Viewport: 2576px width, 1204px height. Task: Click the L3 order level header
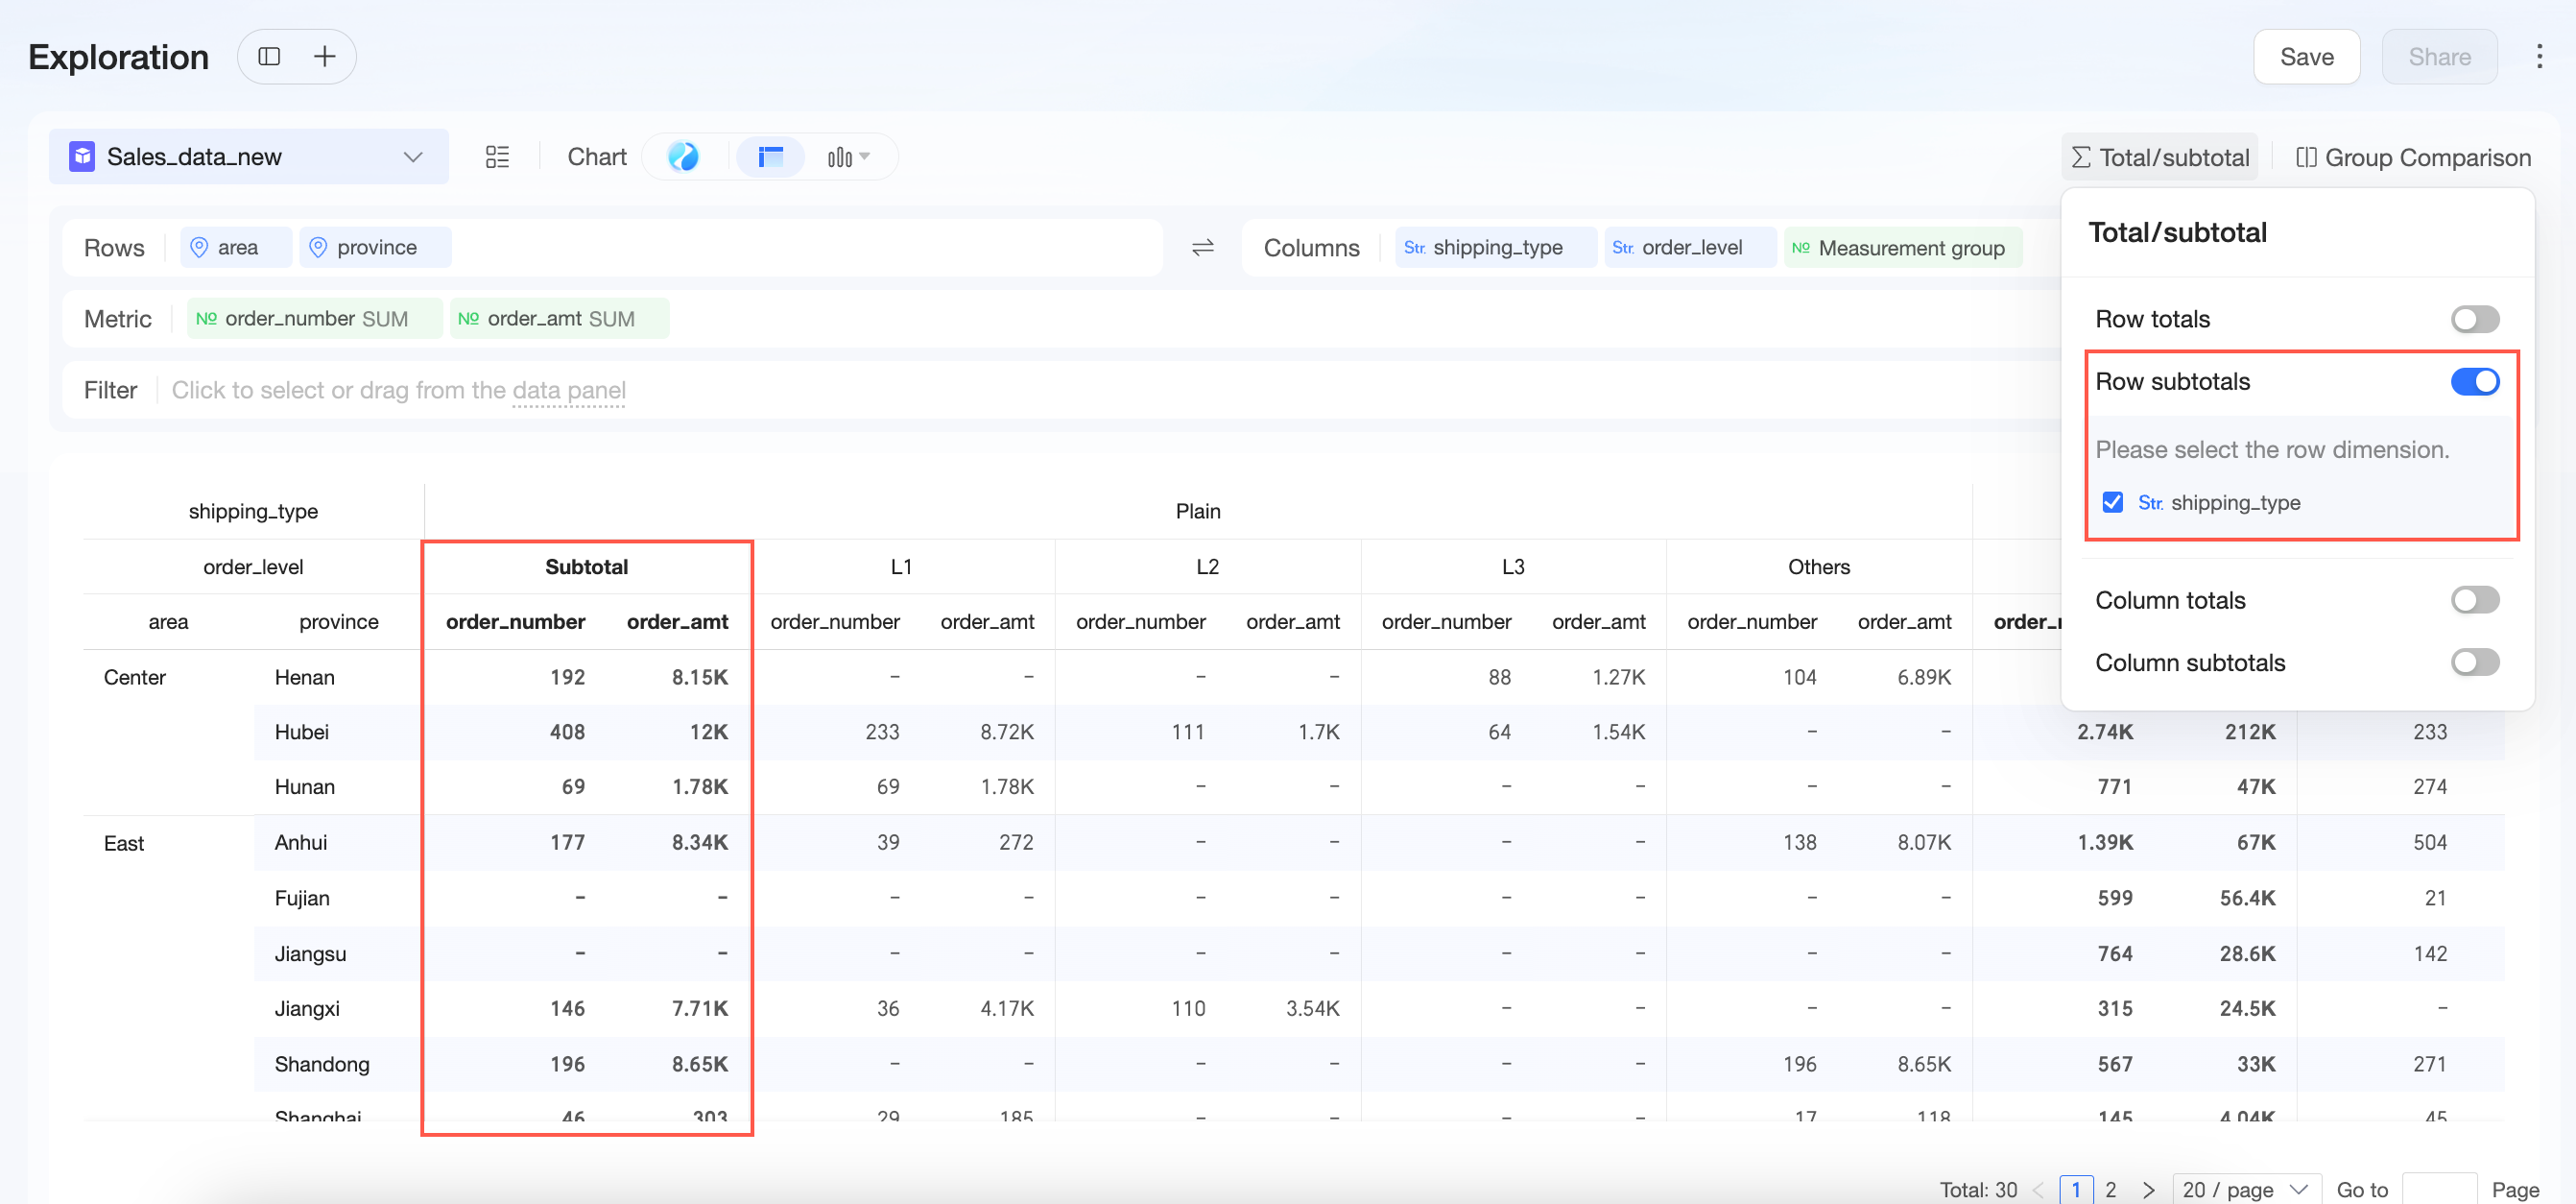click(1513, 567)
